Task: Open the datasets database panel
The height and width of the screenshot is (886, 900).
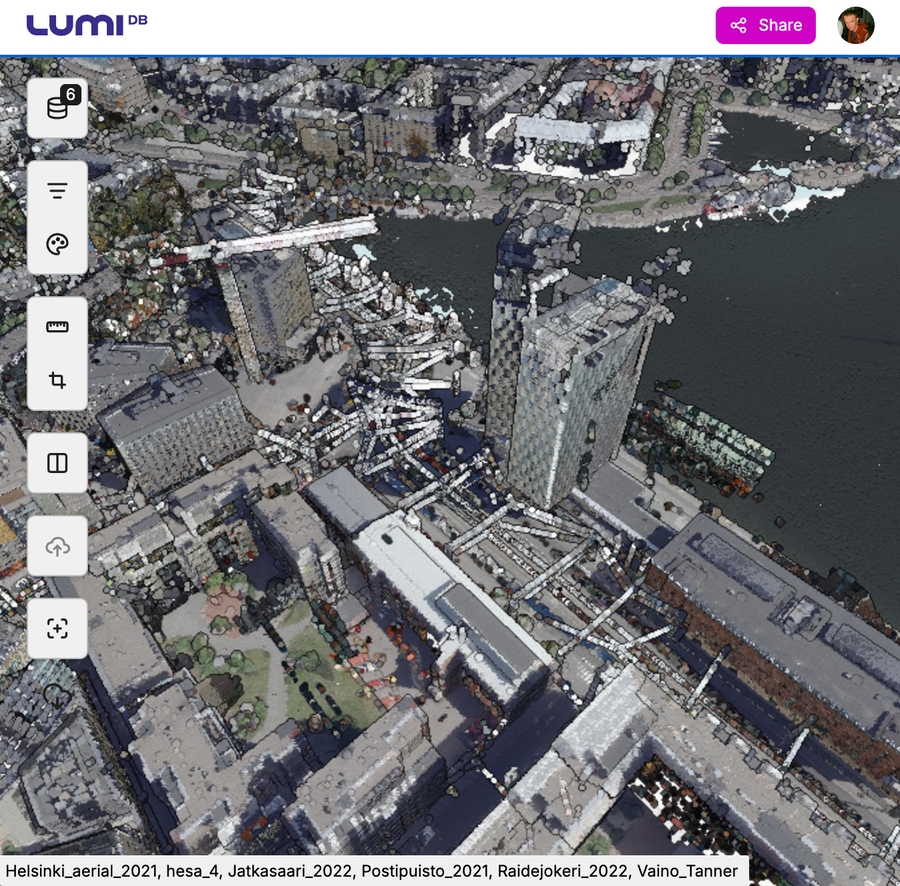Action: 56,108
